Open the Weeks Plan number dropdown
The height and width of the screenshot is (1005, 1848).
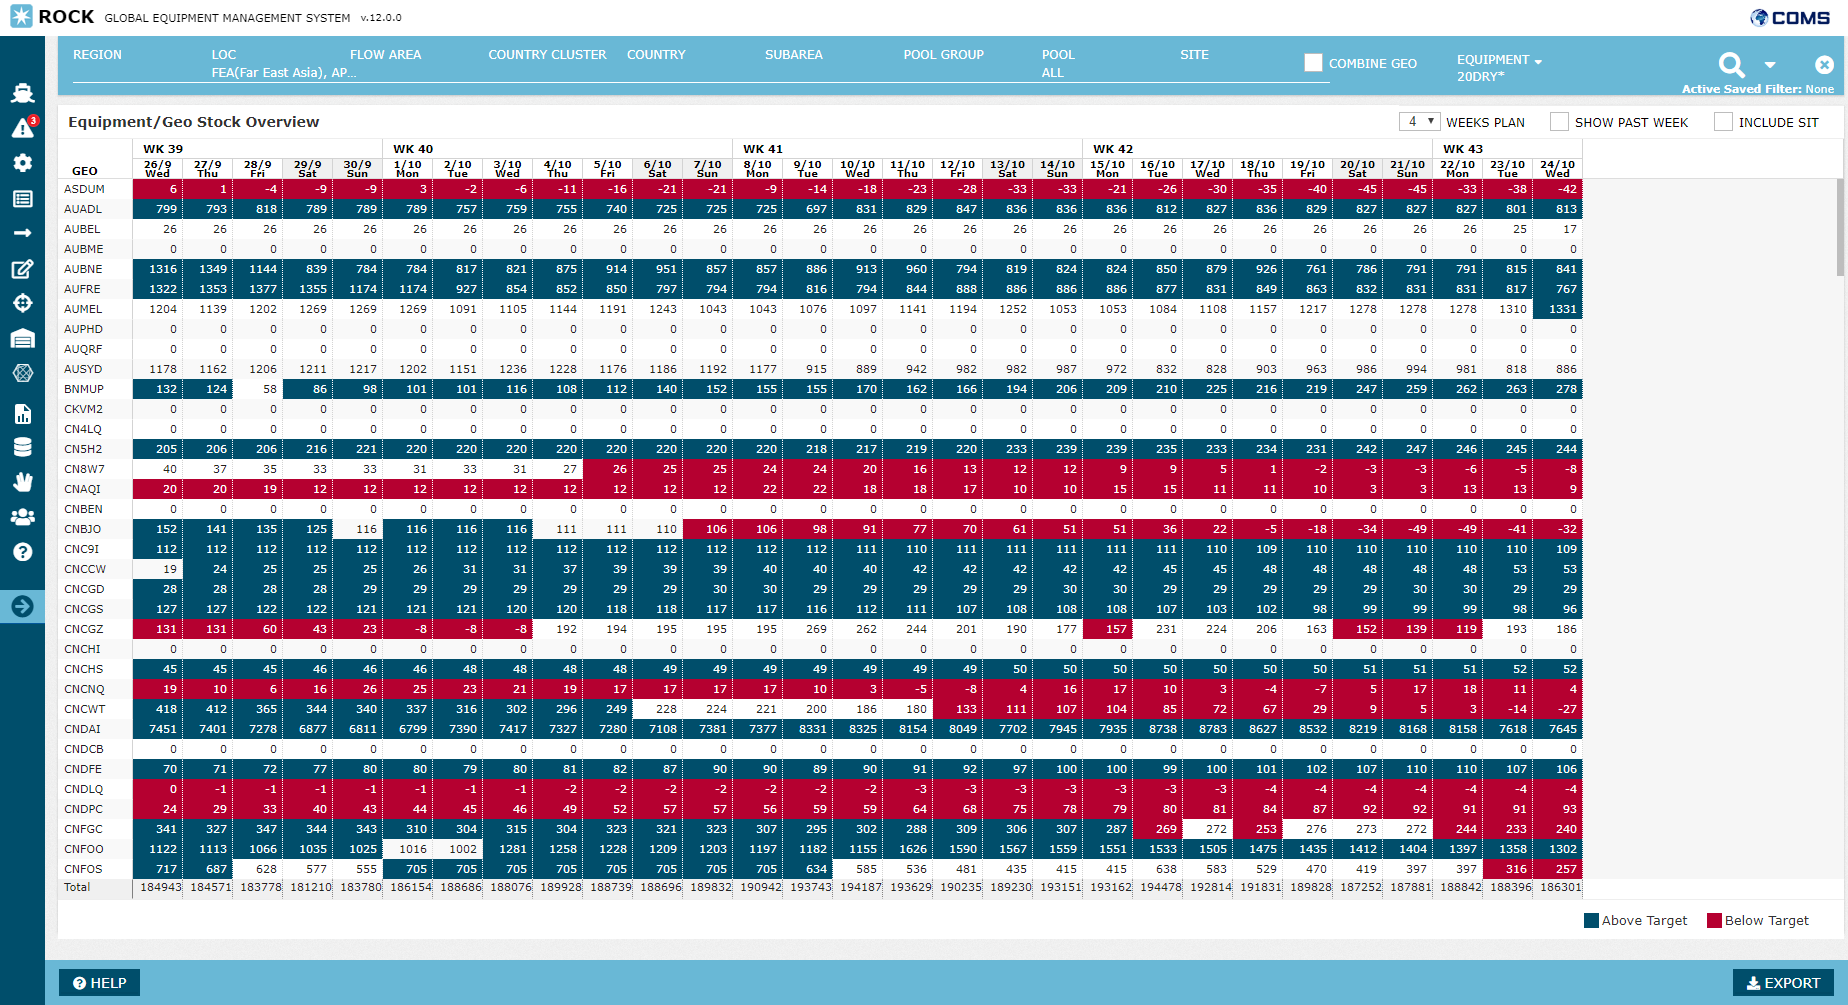click(1419, 122)
